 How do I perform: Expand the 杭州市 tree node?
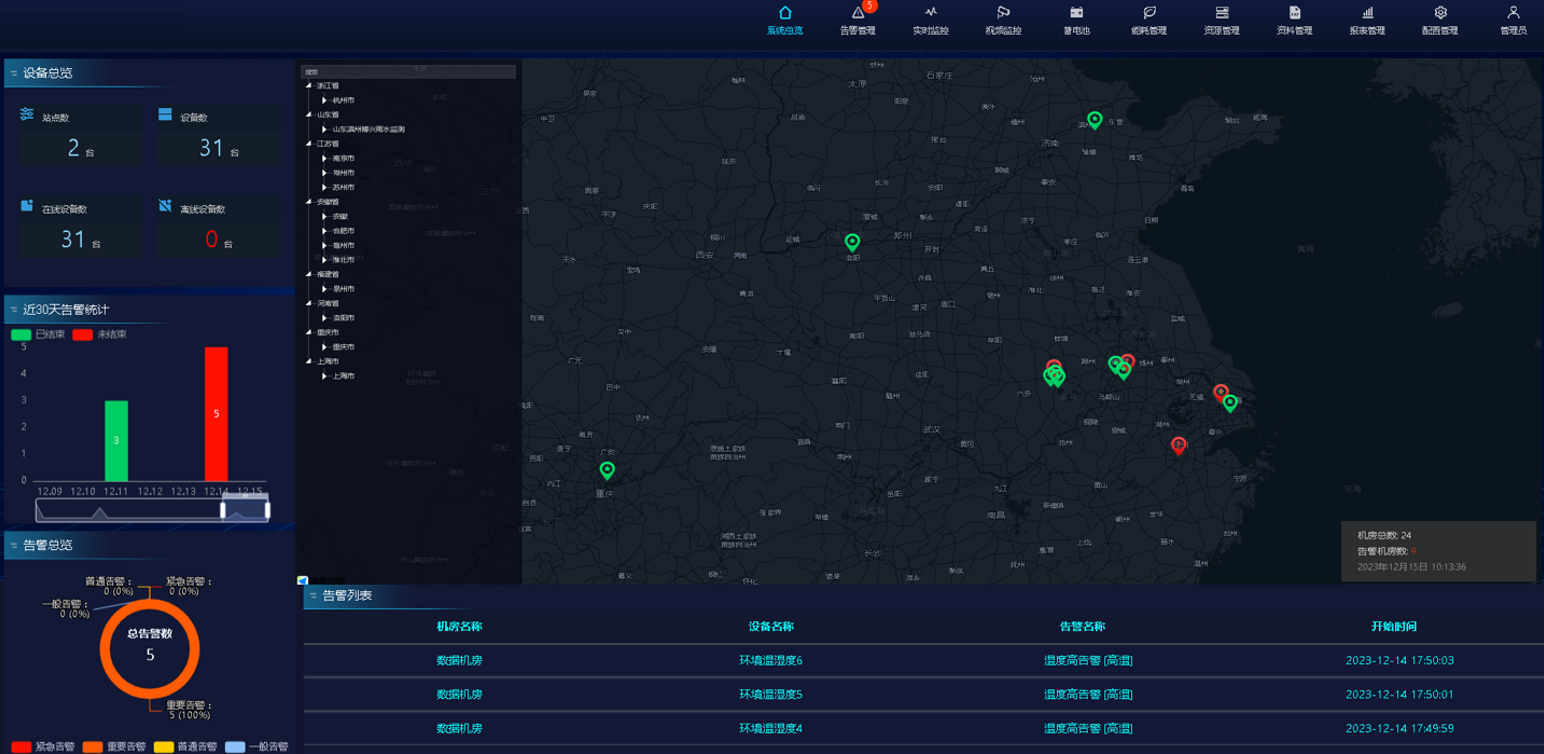pos(325,101)
